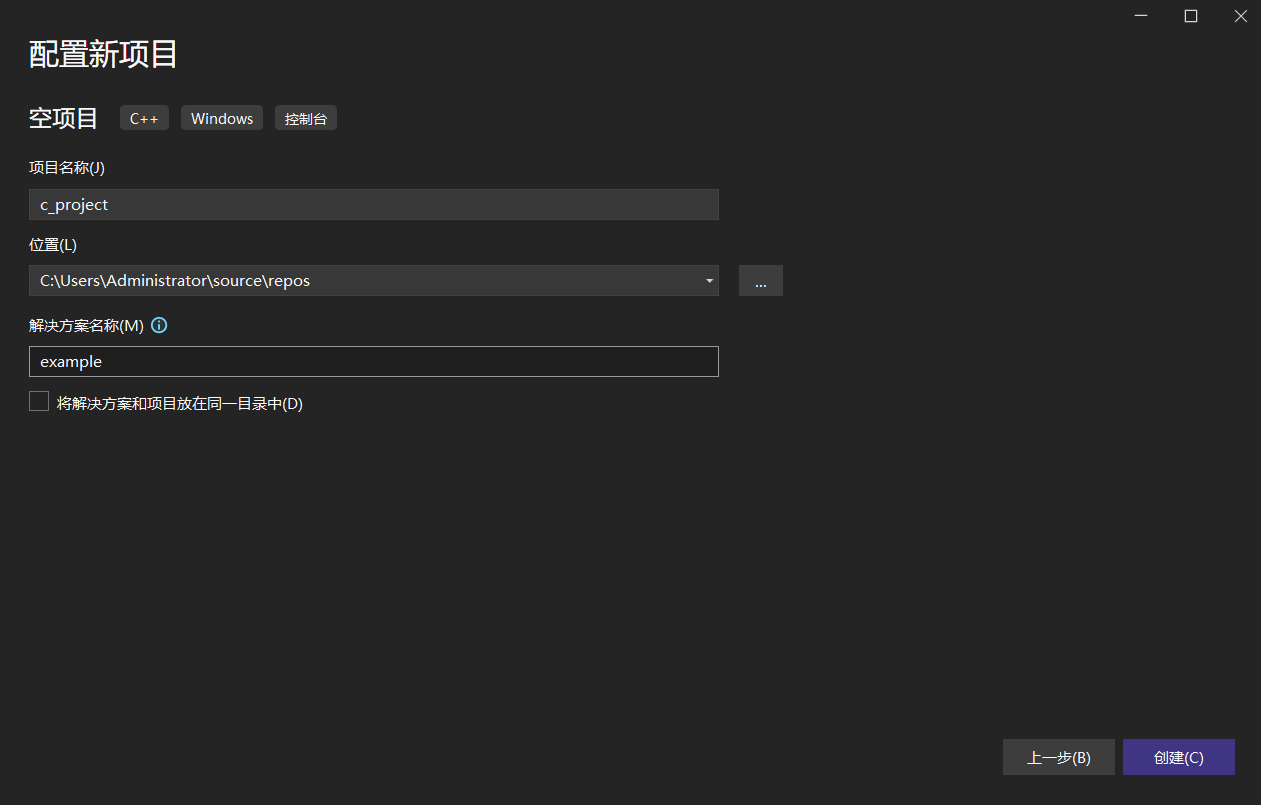
Task: Click the 控制台 project type tag
Action: tap(306, 118)
